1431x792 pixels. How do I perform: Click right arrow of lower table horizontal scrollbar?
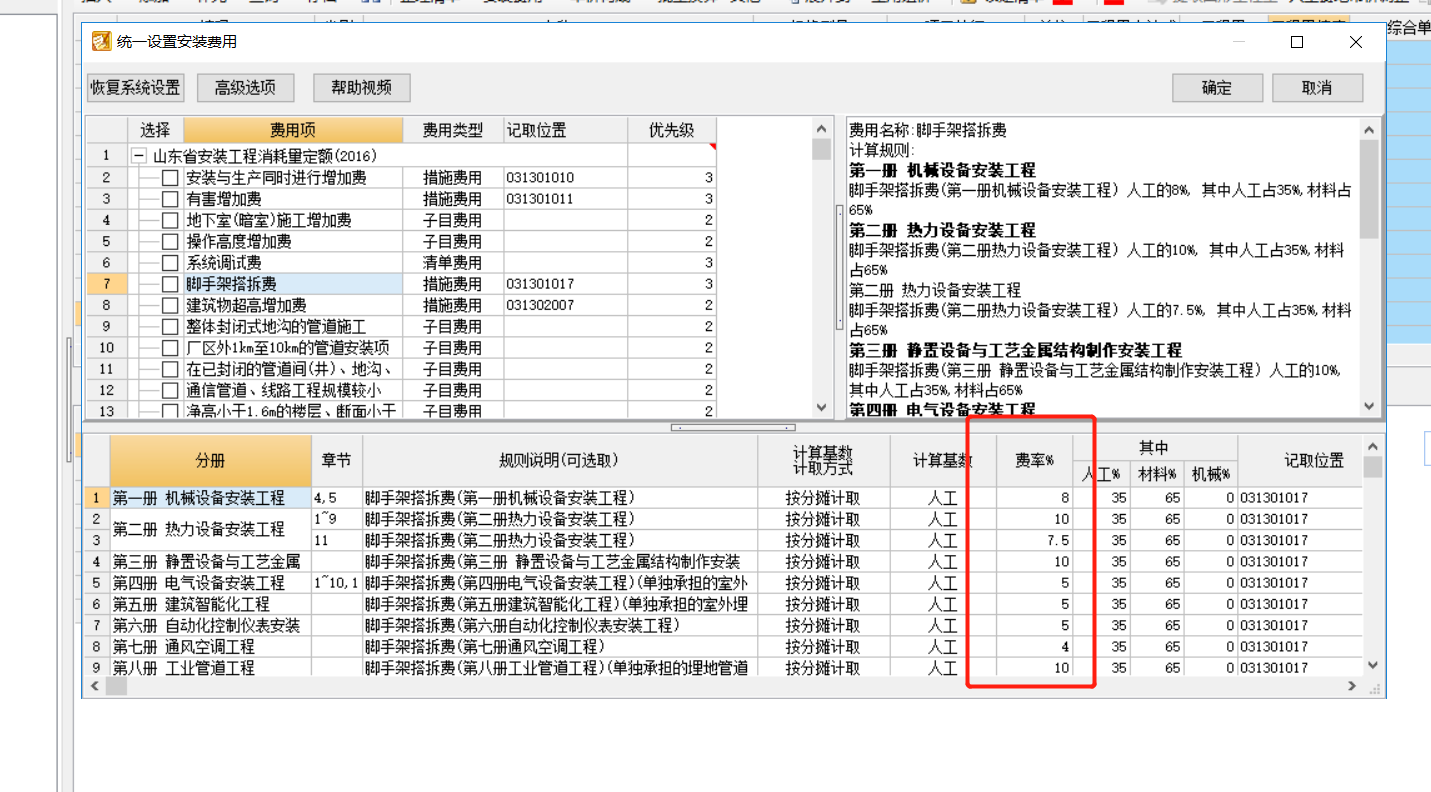click(x=1352, y=687)
